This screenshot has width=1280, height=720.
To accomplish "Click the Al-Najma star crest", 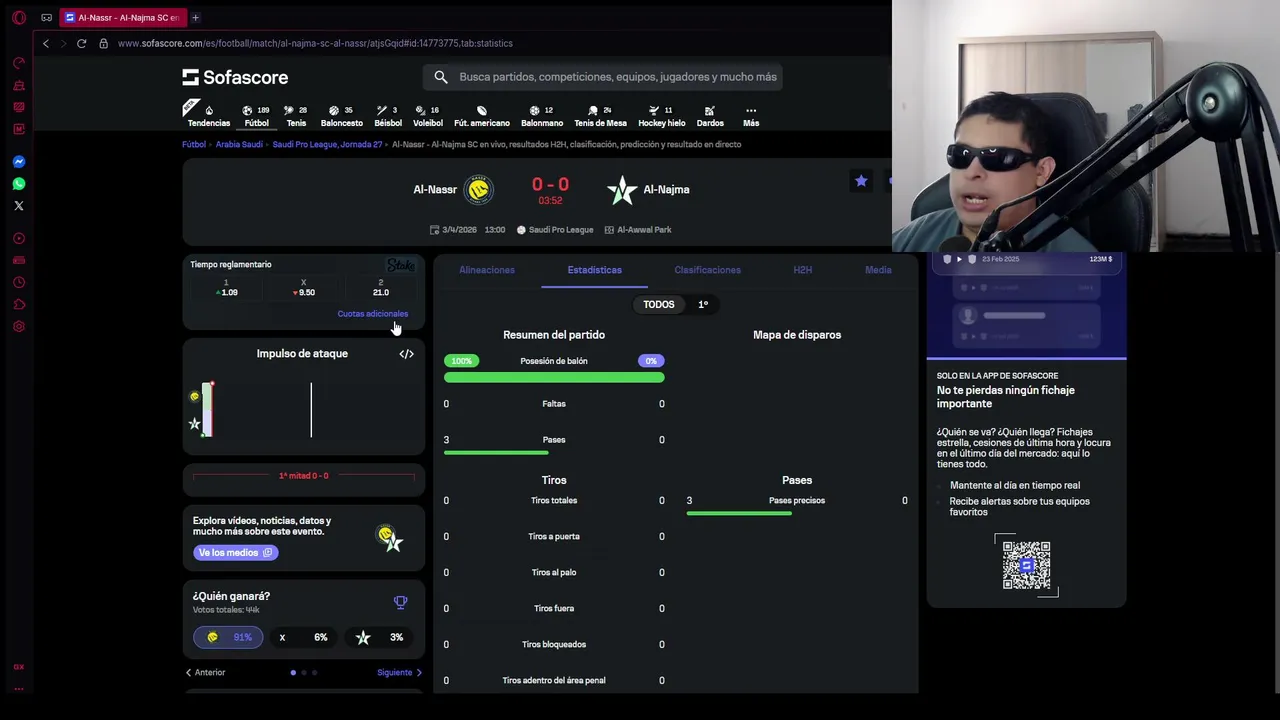I will click(x=622, y=189).
